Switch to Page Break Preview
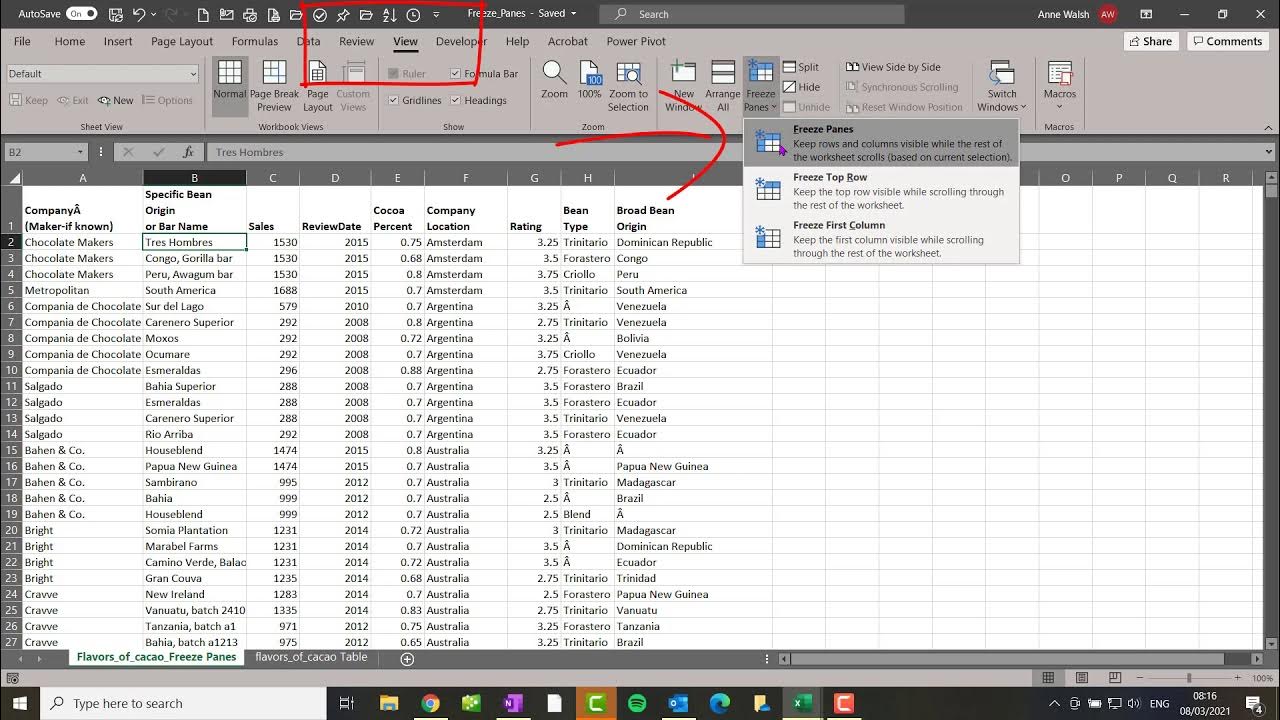1280x720 pixels. [x=274, y=86]
